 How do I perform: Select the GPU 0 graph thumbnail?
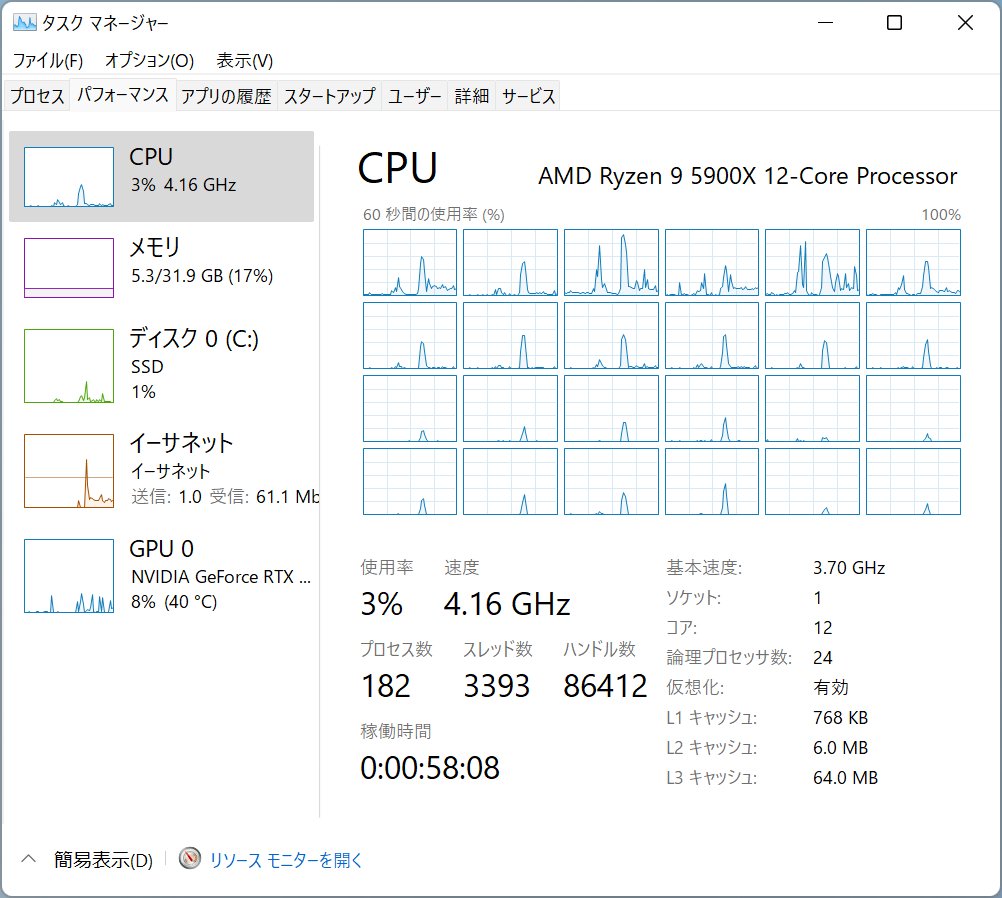click(x=68, y=576)
